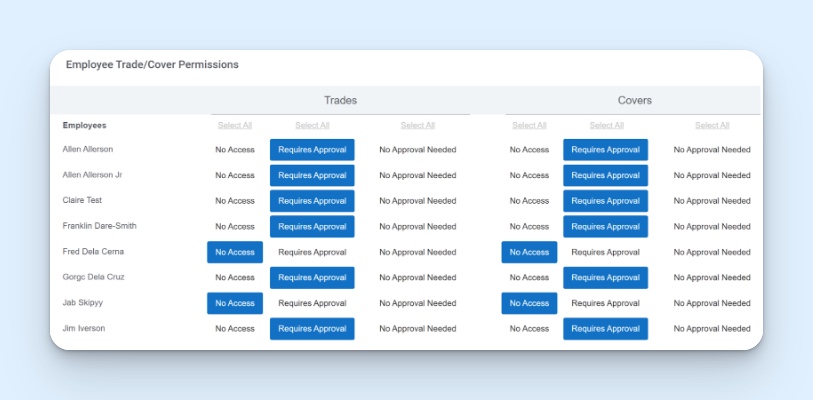The width and height of the screenshot is (813, 400).
Task: Set Fred Dela Cerna Covers to Requires Approval
Action: (x=605, y=252)
